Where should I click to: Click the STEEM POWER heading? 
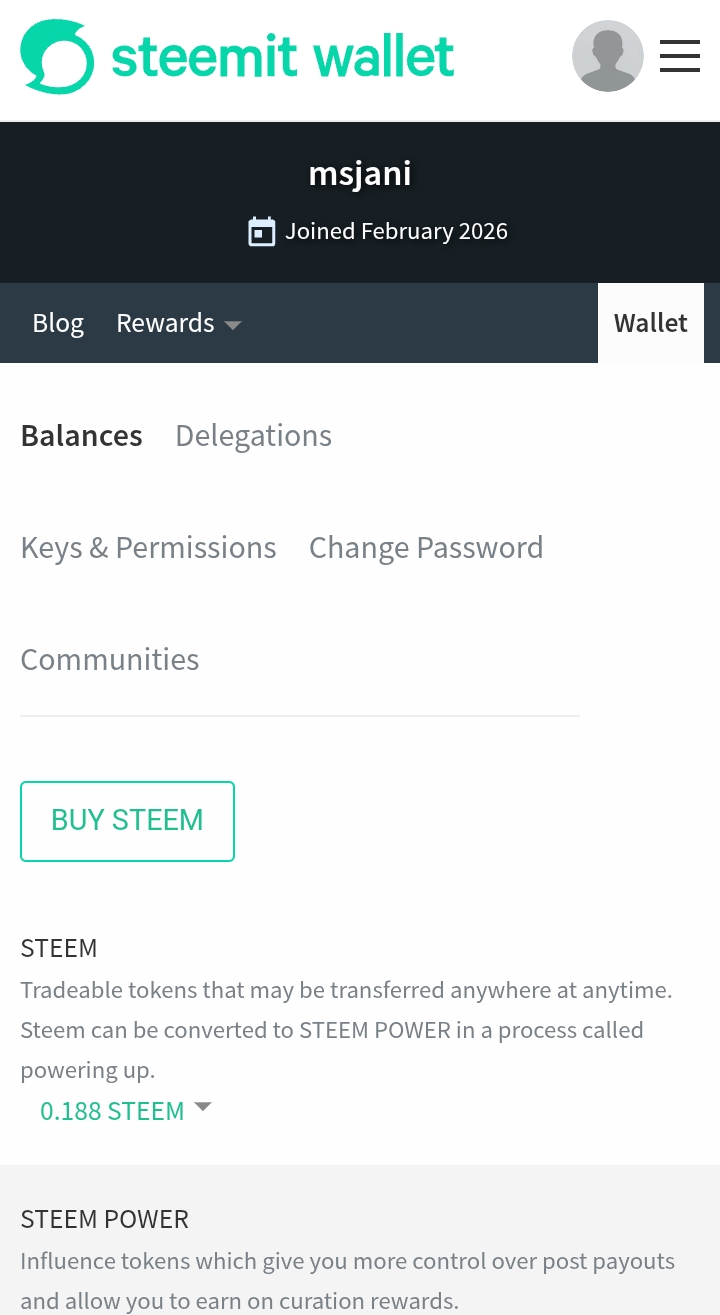tap(105, 1219)
